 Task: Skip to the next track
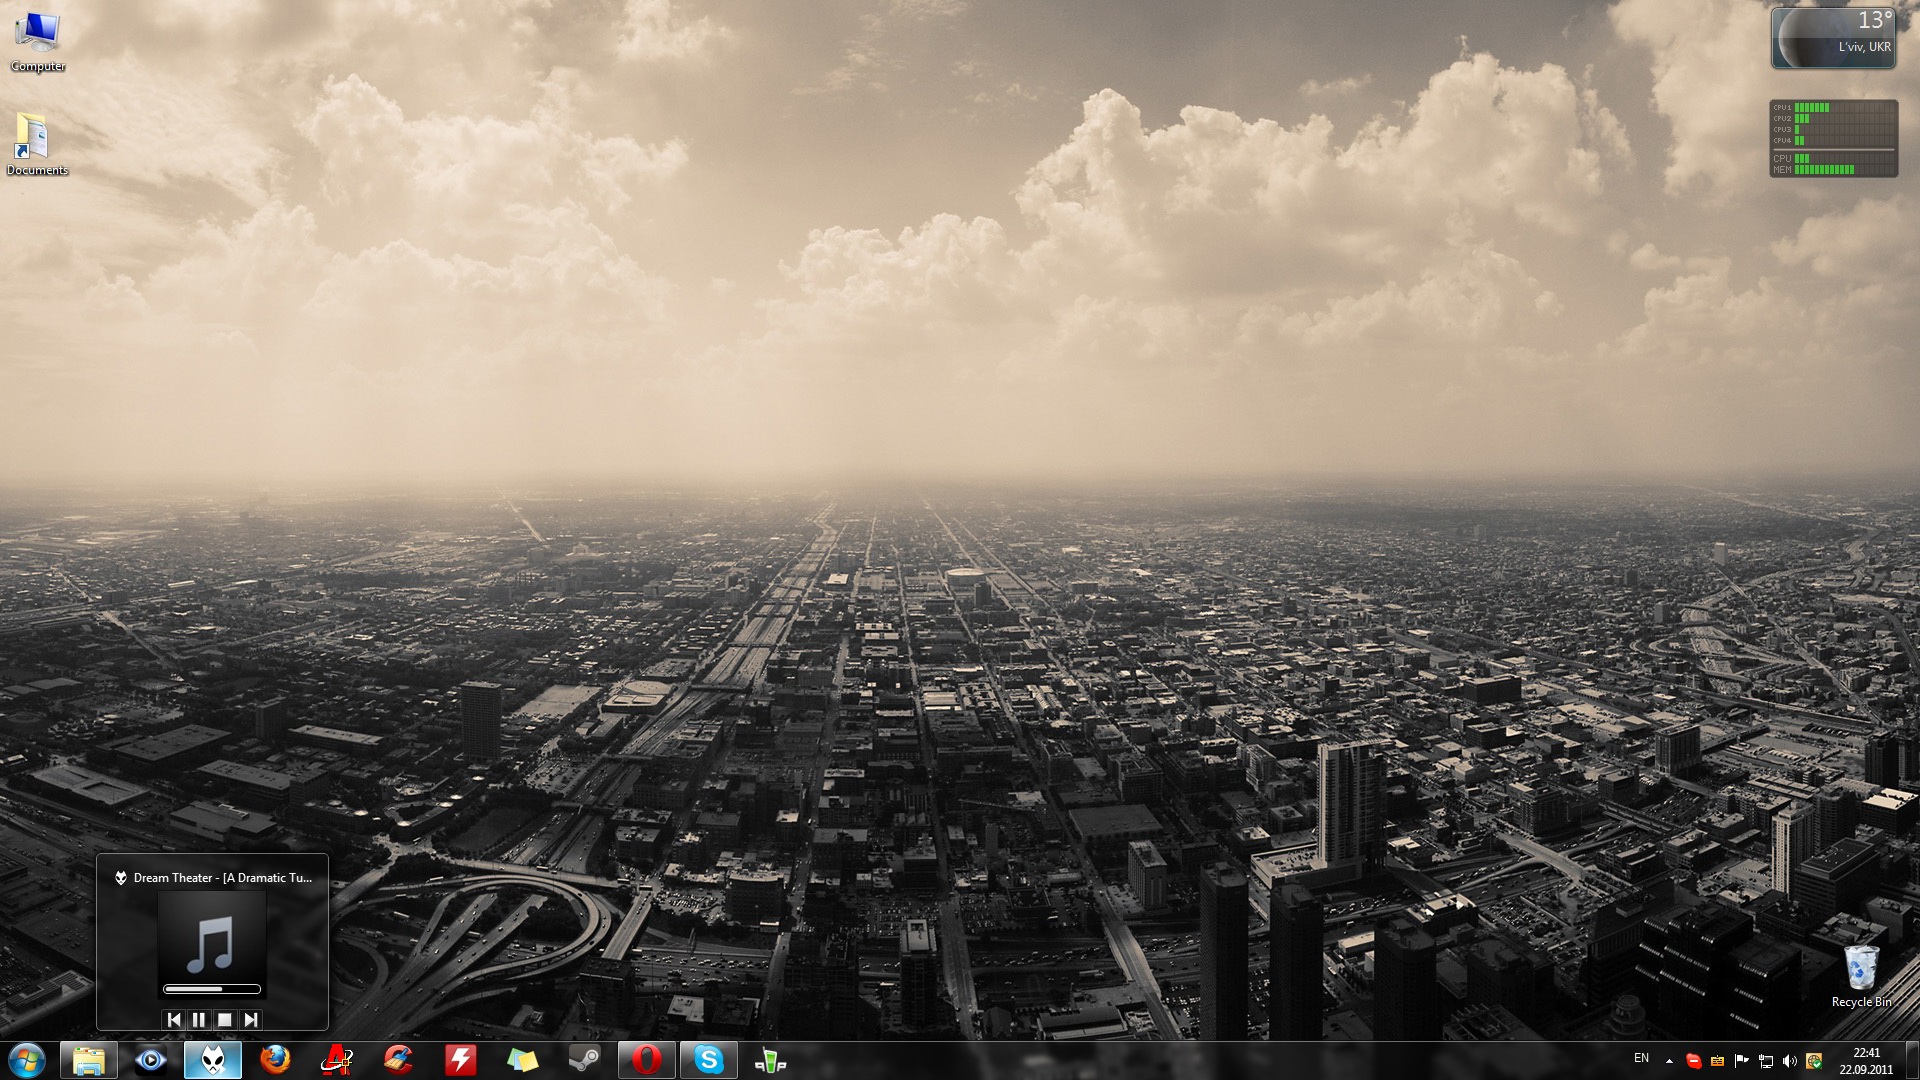(251, 1019)
